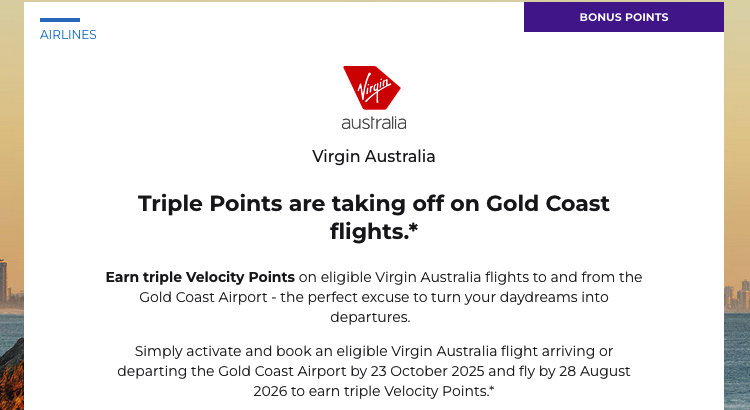Image resolution: width=750 pixels, height=410 pixels.
Task: Click the Virgin Australia partner name text
Action: coord(374,156)
